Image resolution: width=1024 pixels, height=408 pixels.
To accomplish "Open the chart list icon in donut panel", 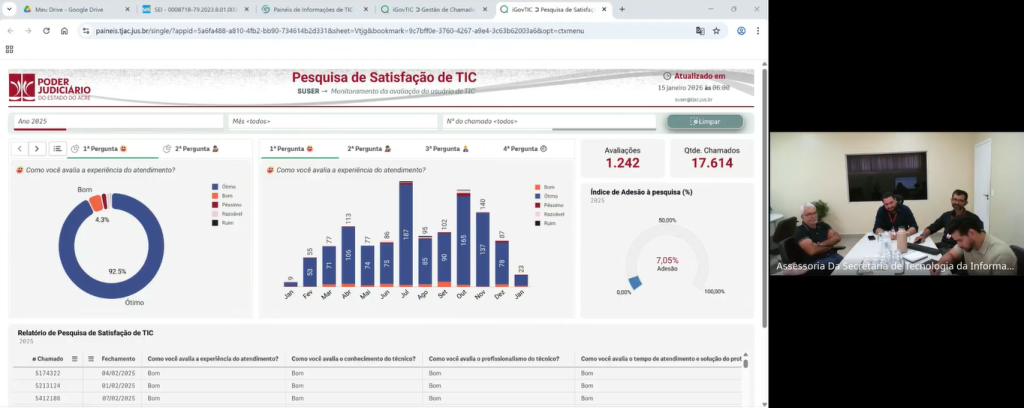I will [x=57, y=149].
